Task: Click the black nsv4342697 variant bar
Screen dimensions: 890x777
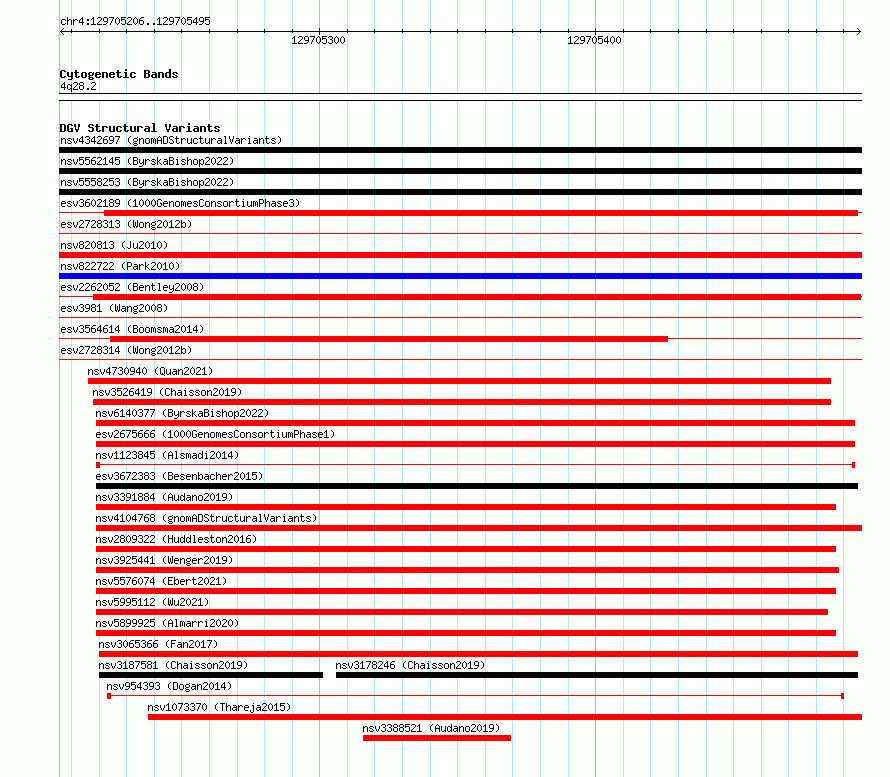Action: point(460,150)
